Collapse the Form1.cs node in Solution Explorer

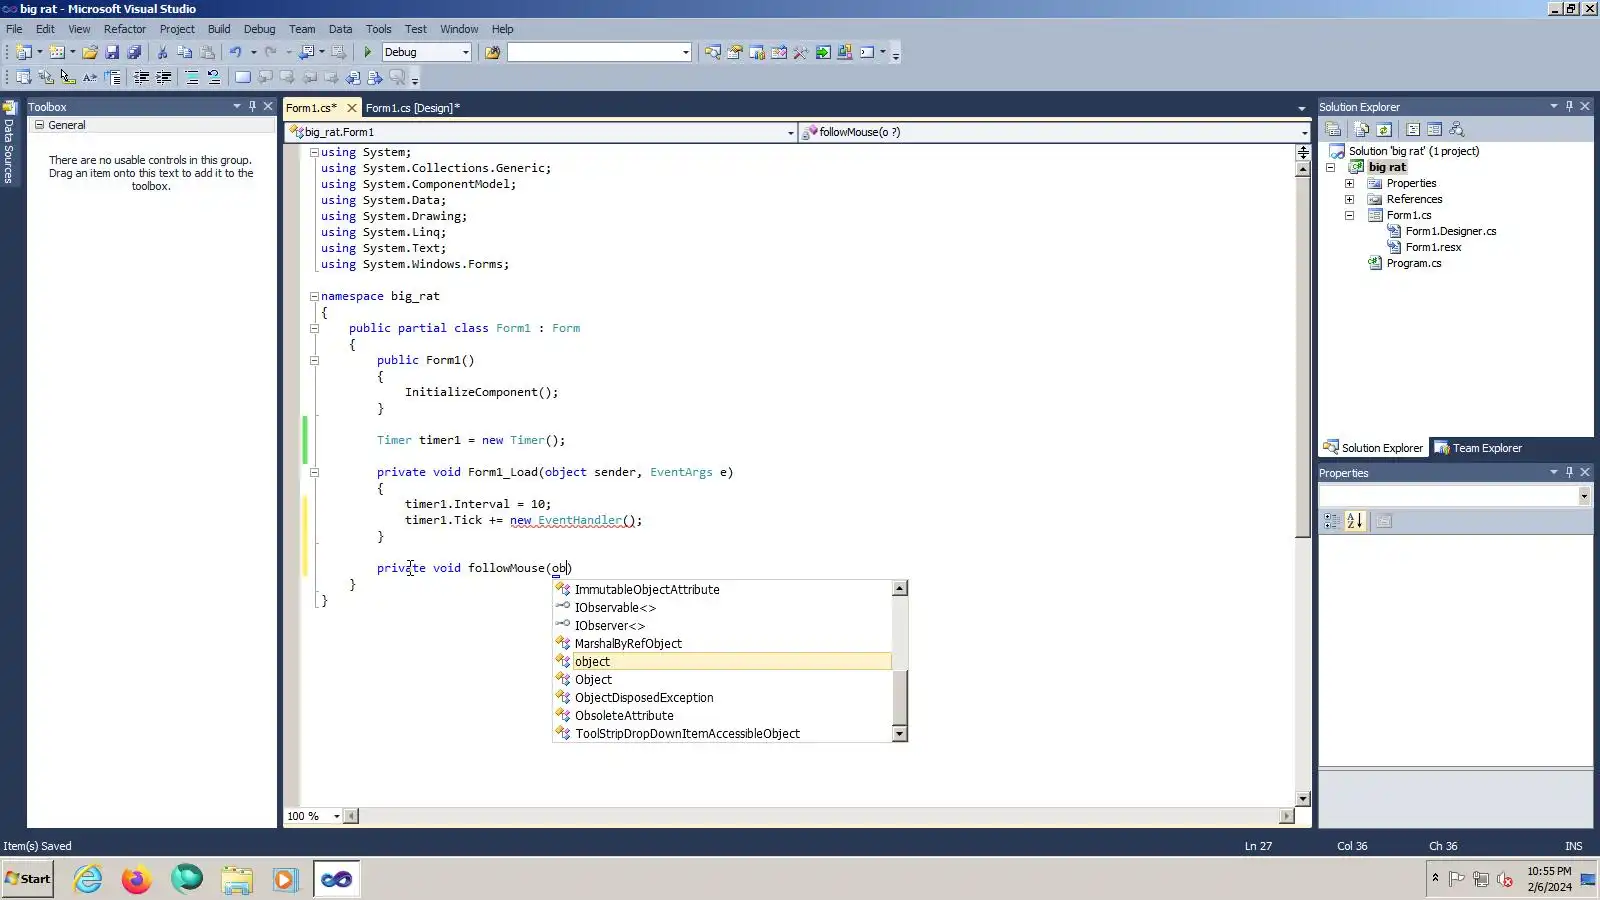click(1349, 216)
